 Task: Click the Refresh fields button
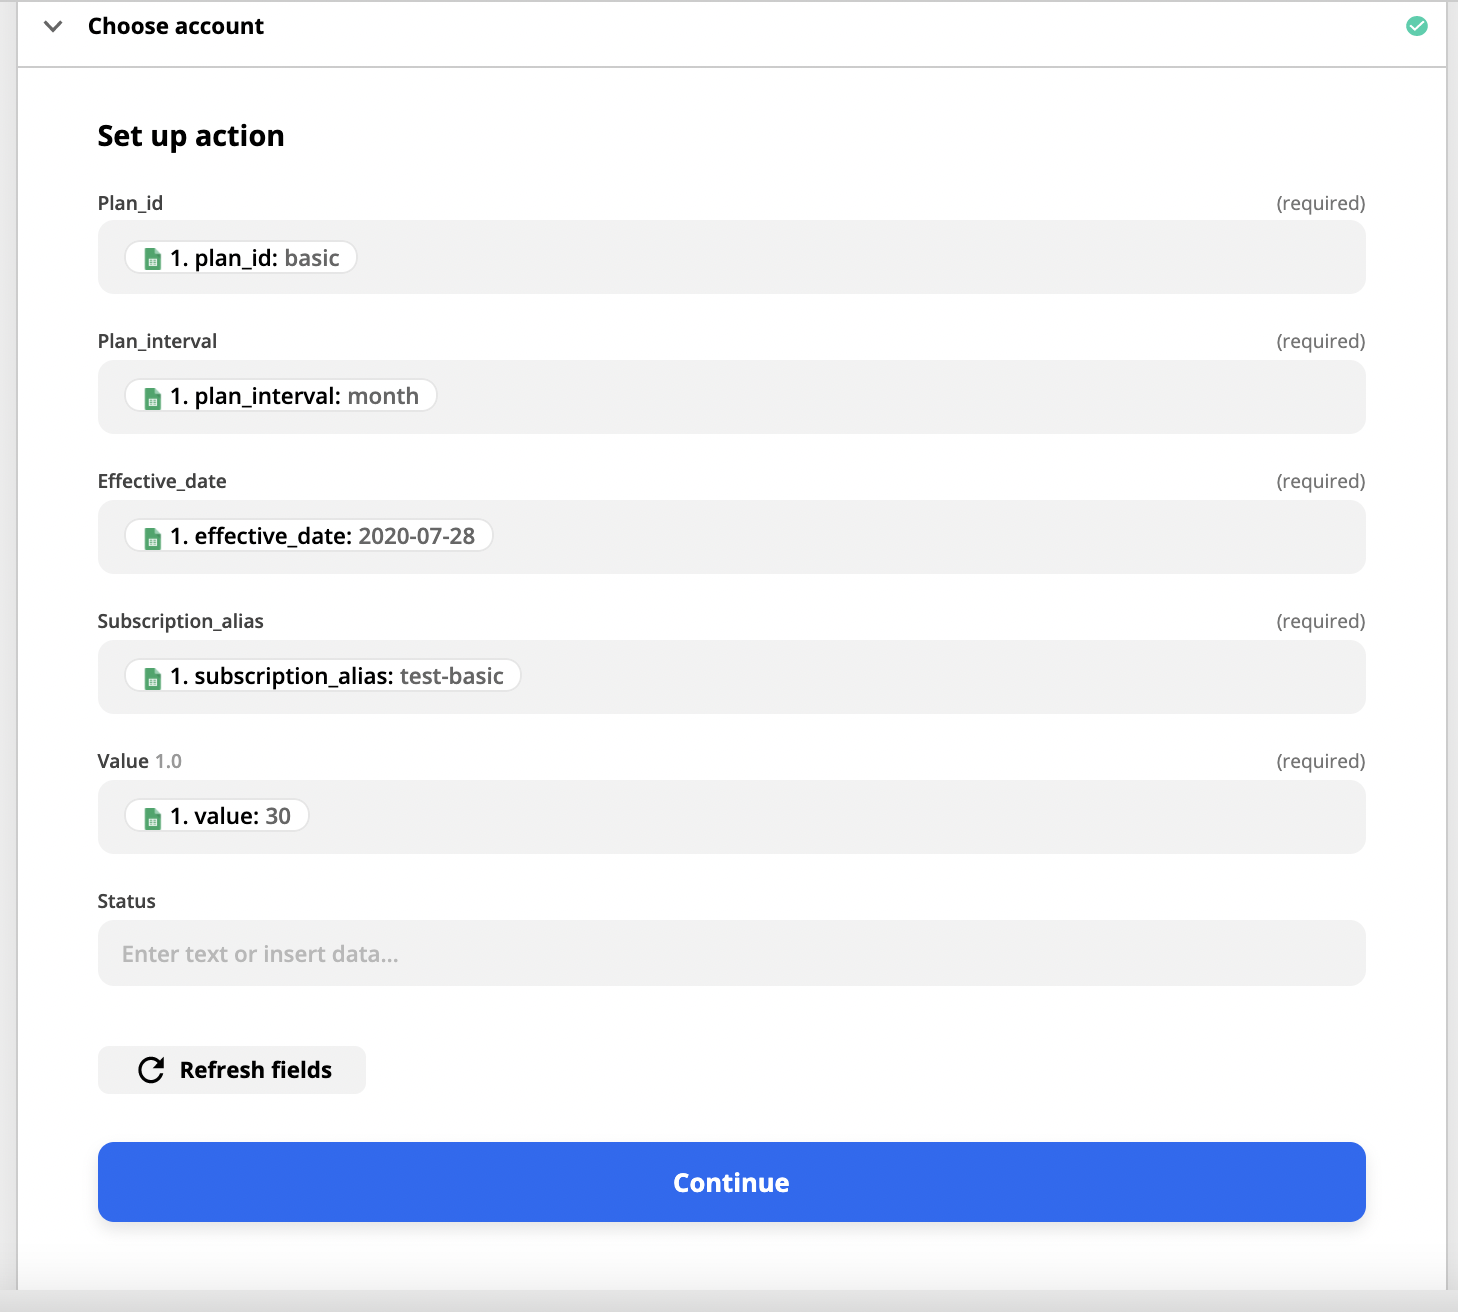coord(232,1070)
